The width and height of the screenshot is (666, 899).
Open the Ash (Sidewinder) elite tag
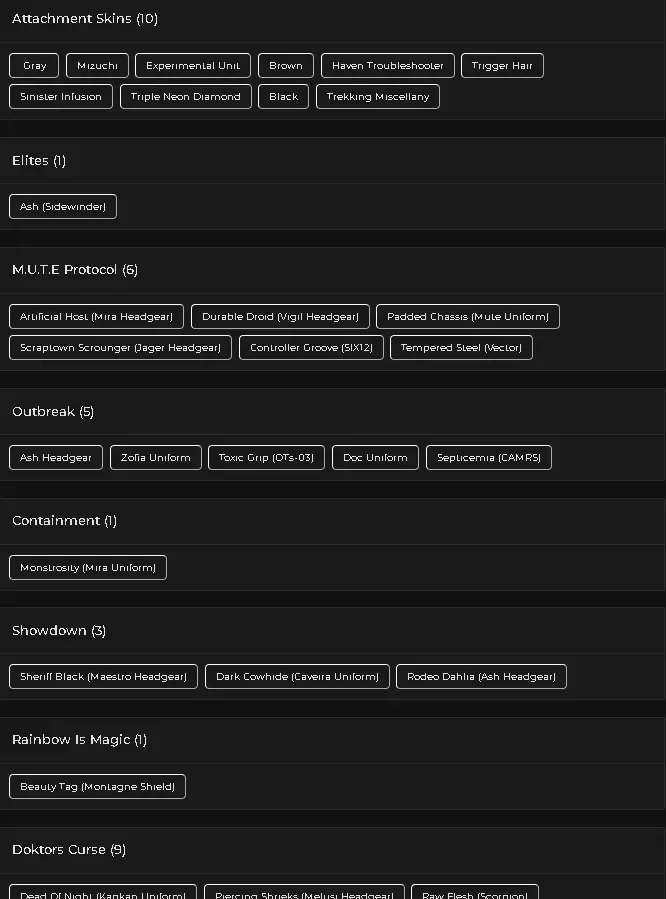[x=63, y=207]
